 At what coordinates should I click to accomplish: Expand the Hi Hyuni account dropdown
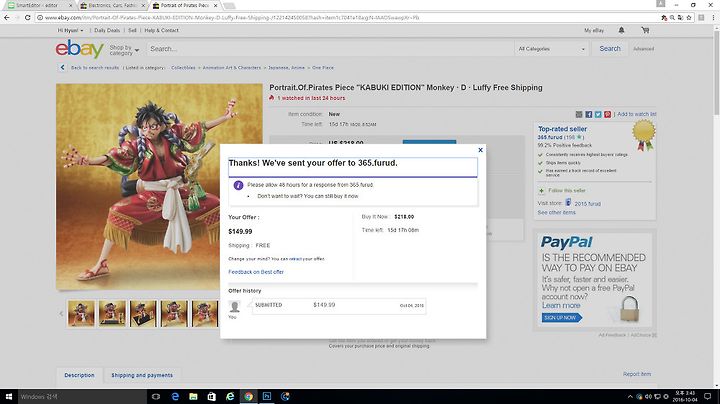70,30
